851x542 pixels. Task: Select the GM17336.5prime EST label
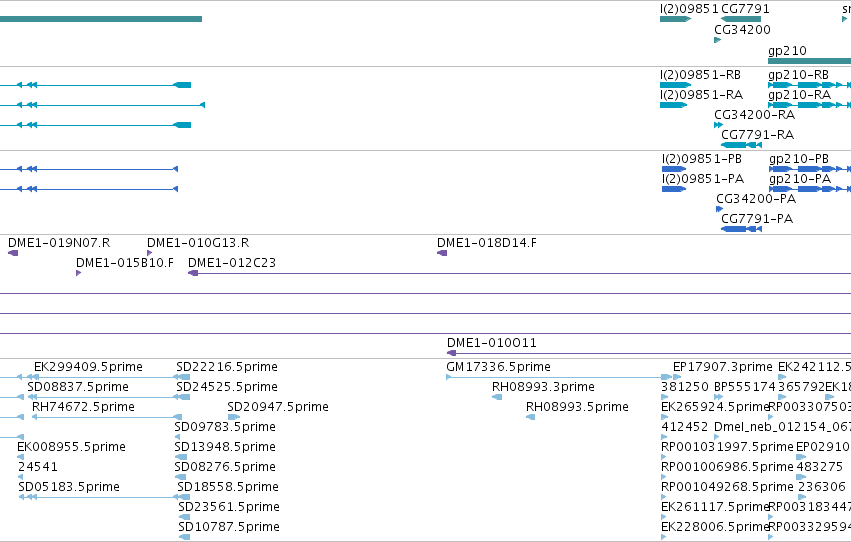498,367
